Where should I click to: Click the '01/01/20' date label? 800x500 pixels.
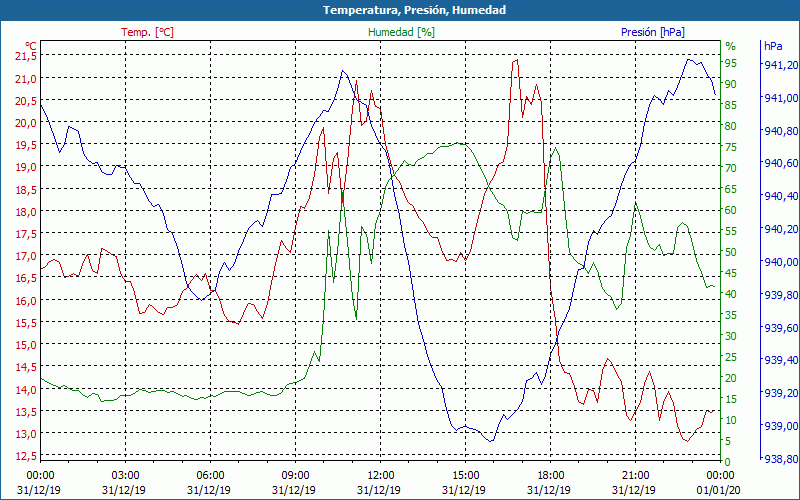click(x=719, y=490)
